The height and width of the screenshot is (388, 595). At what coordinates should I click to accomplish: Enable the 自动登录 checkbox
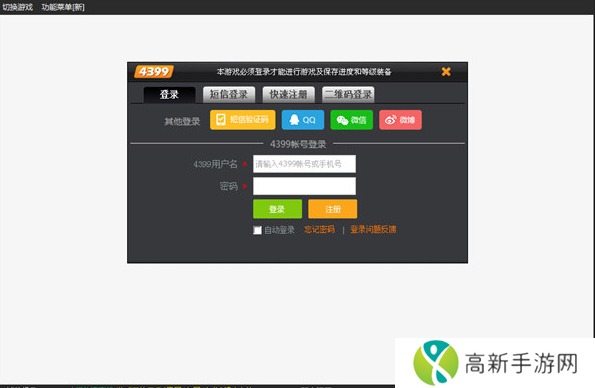pyautogui.click(x=257, y=230)
